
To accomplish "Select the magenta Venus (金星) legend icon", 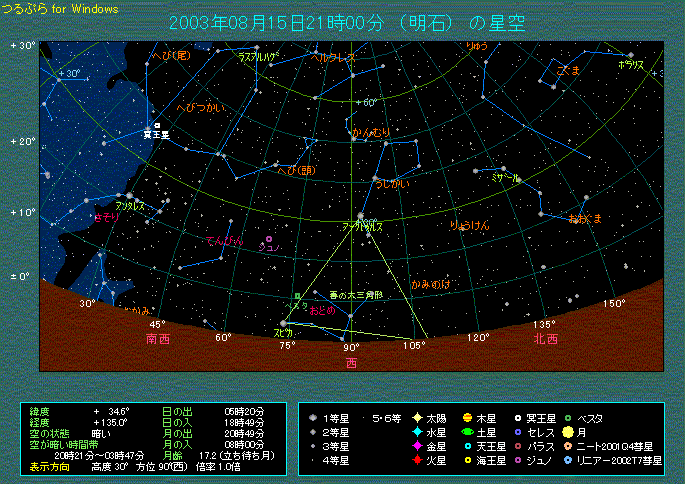I will [x=417, y=446].
